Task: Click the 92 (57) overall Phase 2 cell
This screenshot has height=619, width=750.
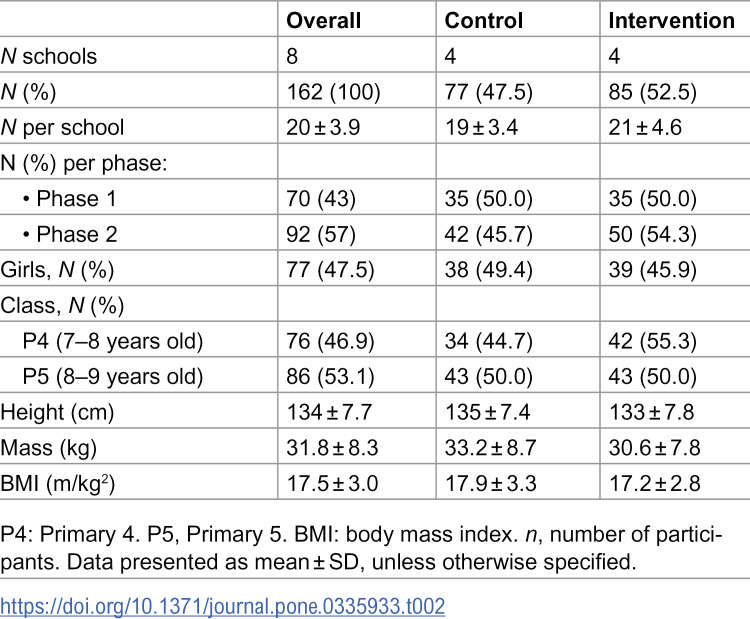Action: 321,234
